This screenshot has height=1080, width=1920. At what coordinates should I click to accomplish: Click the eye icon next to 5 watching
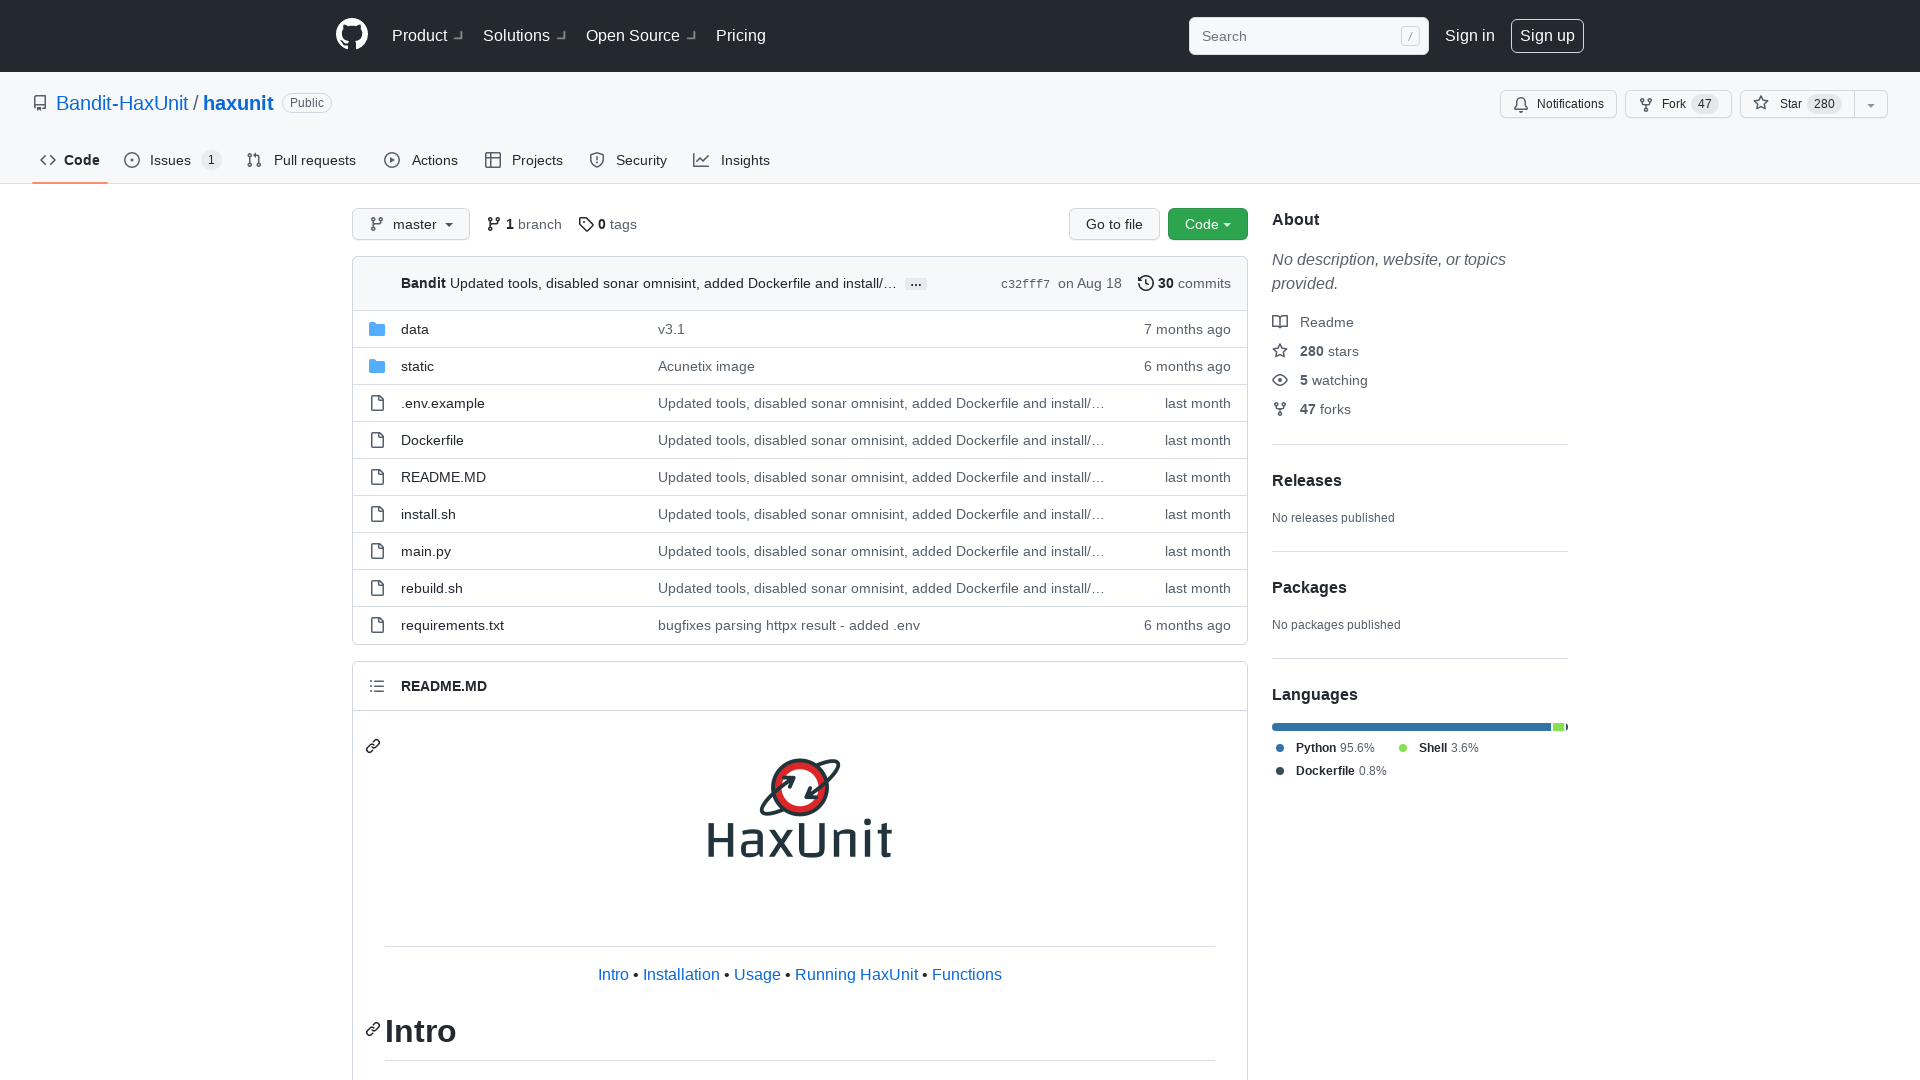(x=1280, y=380)
